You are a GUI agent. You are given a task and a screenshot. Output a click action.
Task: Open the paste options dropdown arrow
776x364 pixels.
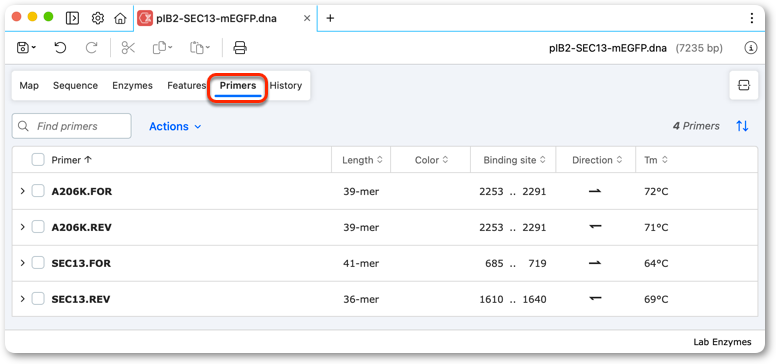(208, 48)
